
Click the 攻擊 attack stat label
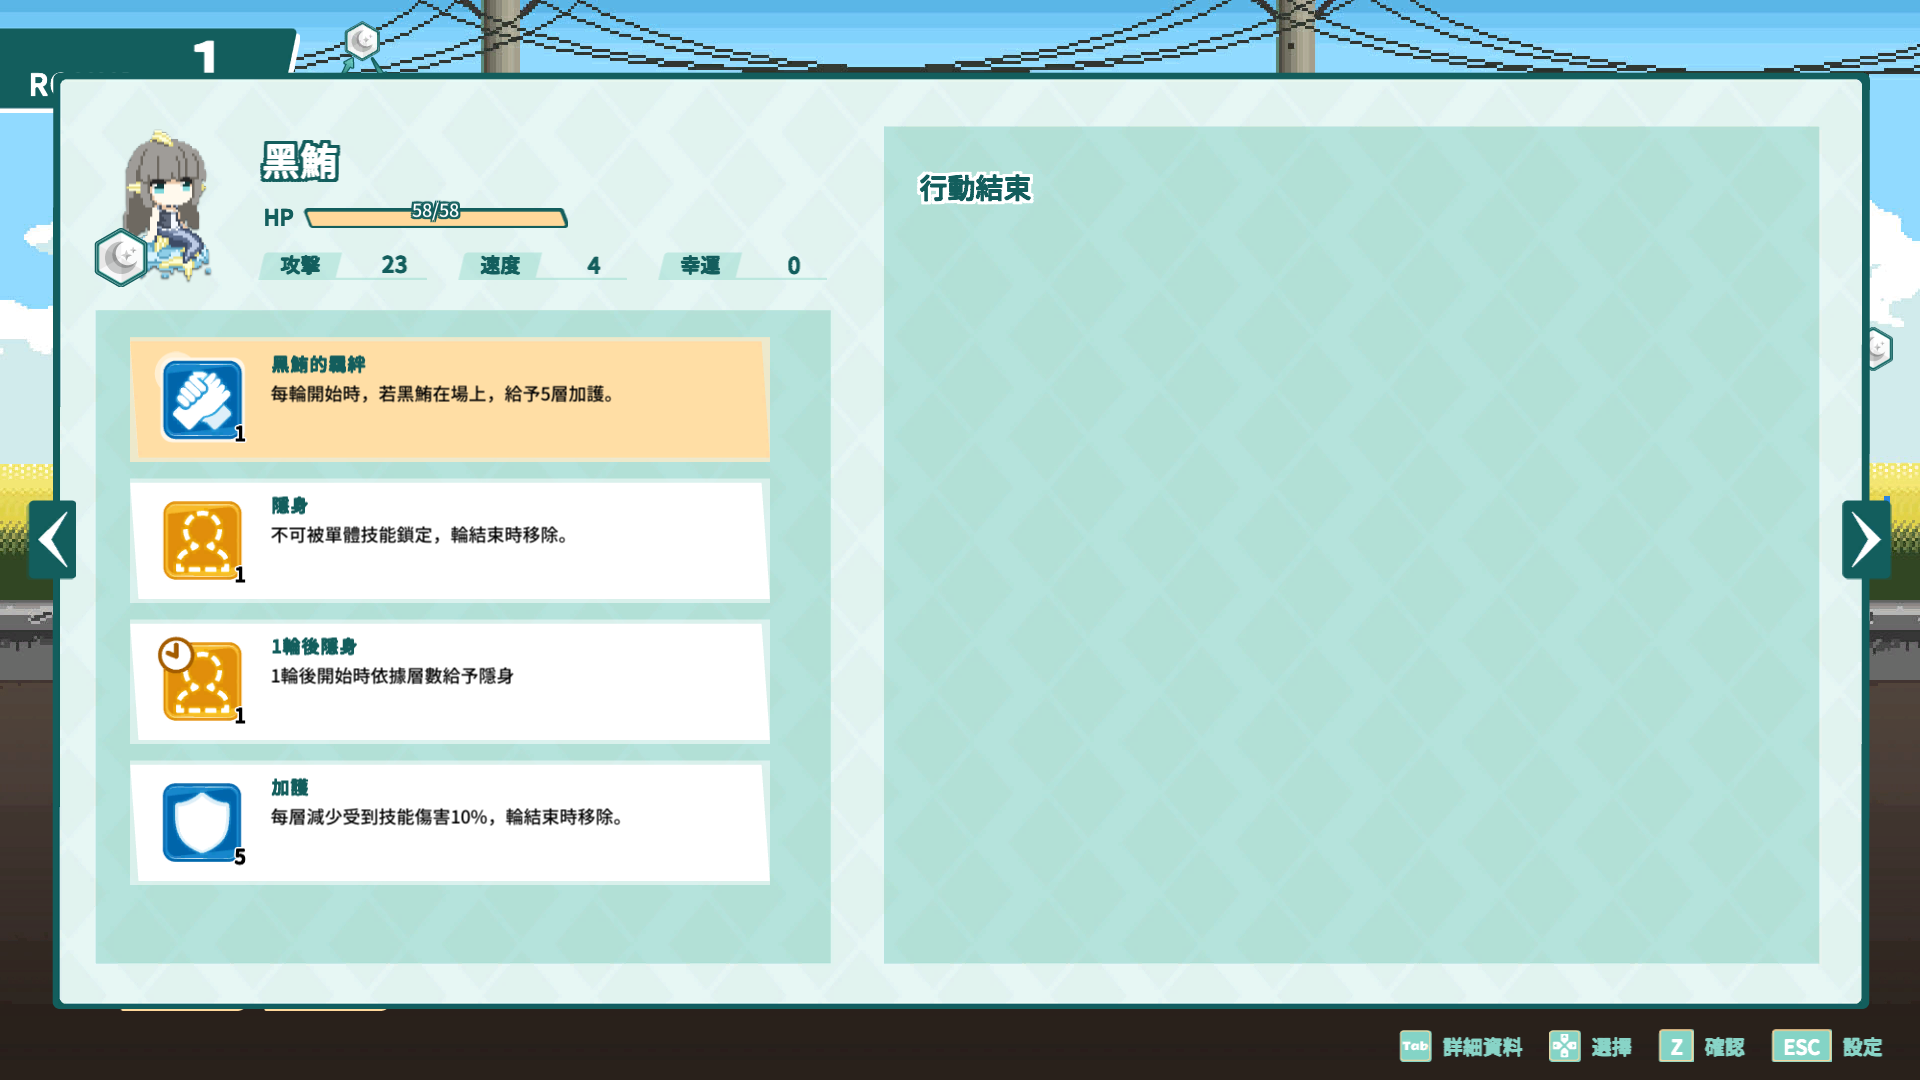(300, 265)
